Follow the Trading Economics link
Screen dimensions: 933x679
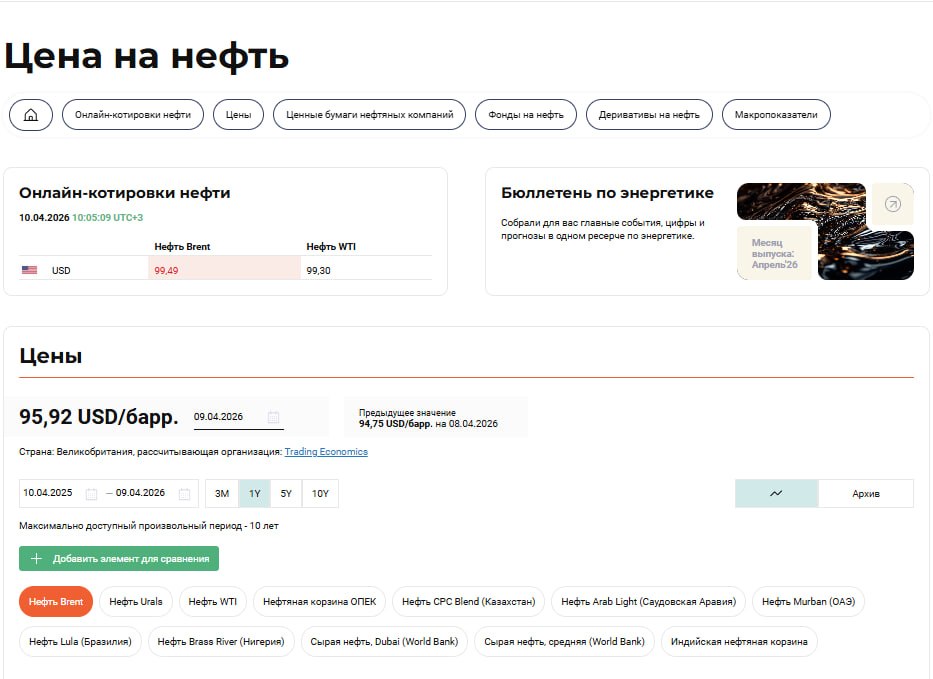coord(326,452)
